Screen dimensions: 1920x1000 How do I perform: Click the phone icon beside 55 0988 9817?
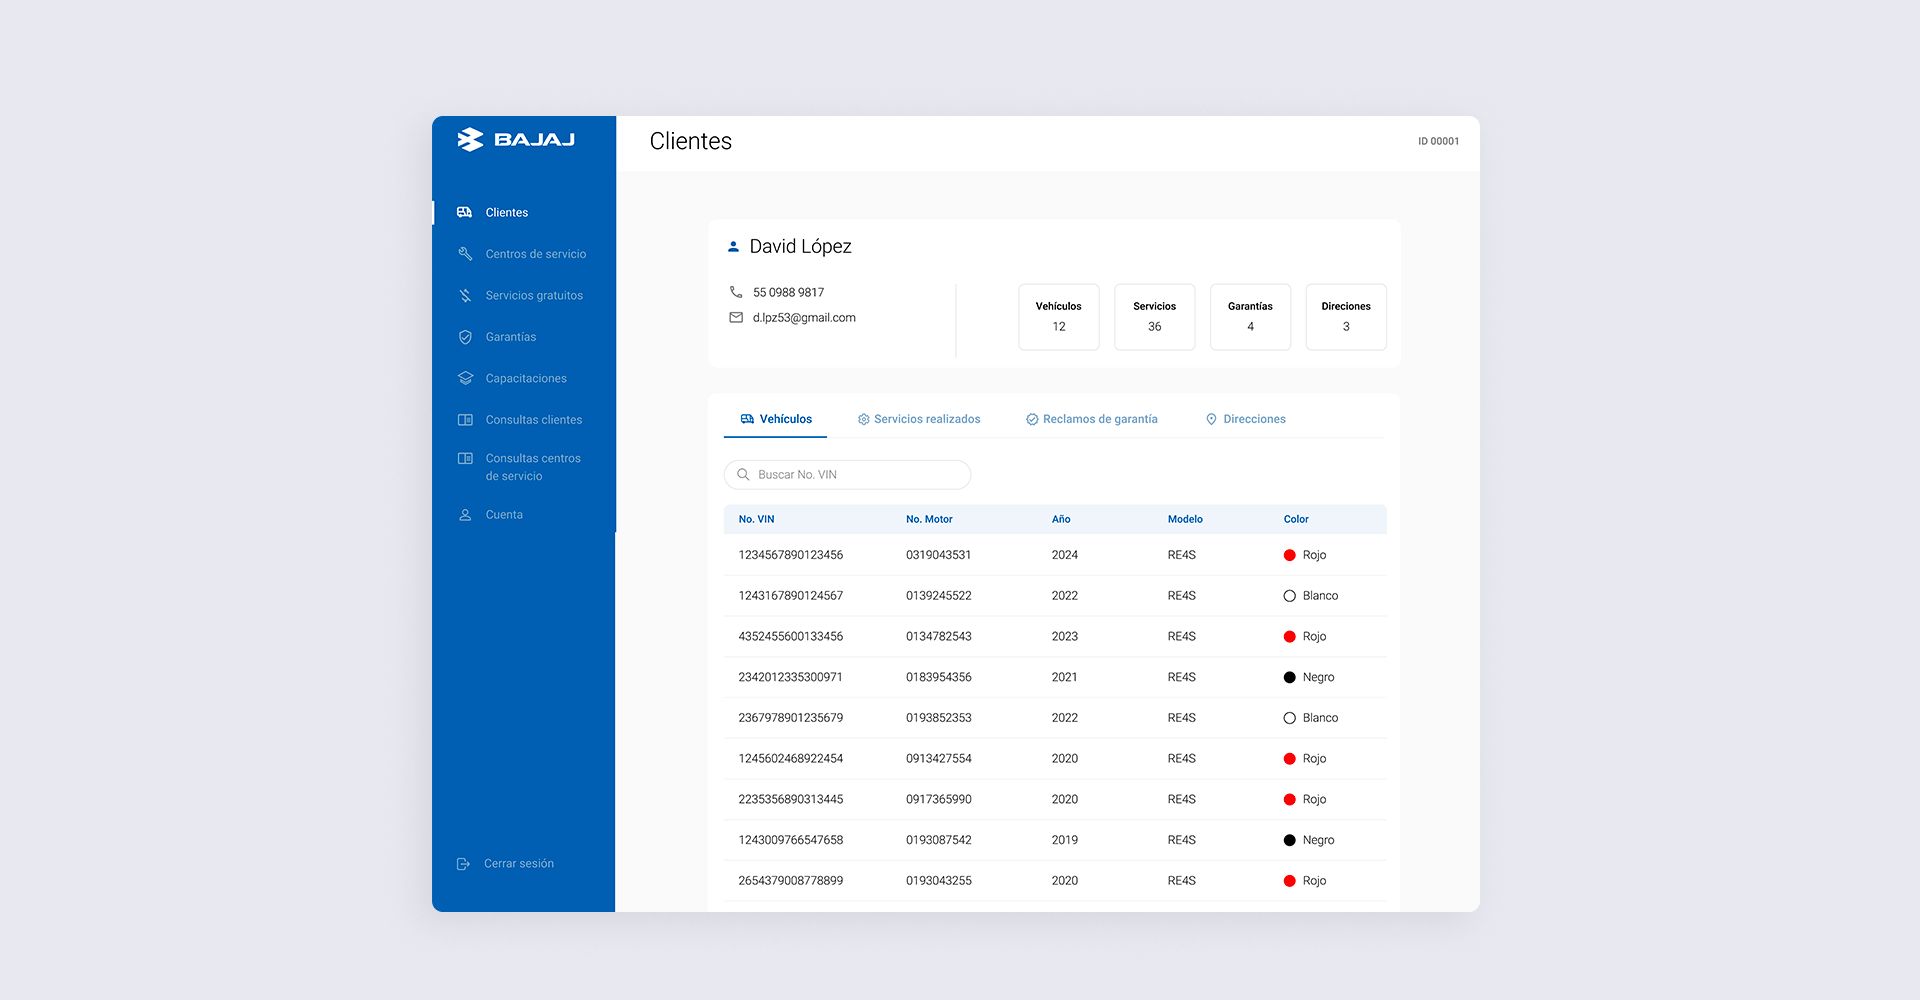click(736, 292)
